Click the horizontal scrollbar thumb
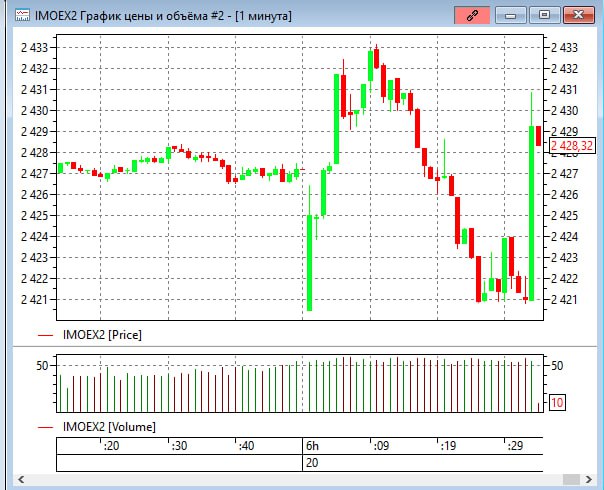Image resolution: width=604 pixels, height=490 pixels. [571, 480]
